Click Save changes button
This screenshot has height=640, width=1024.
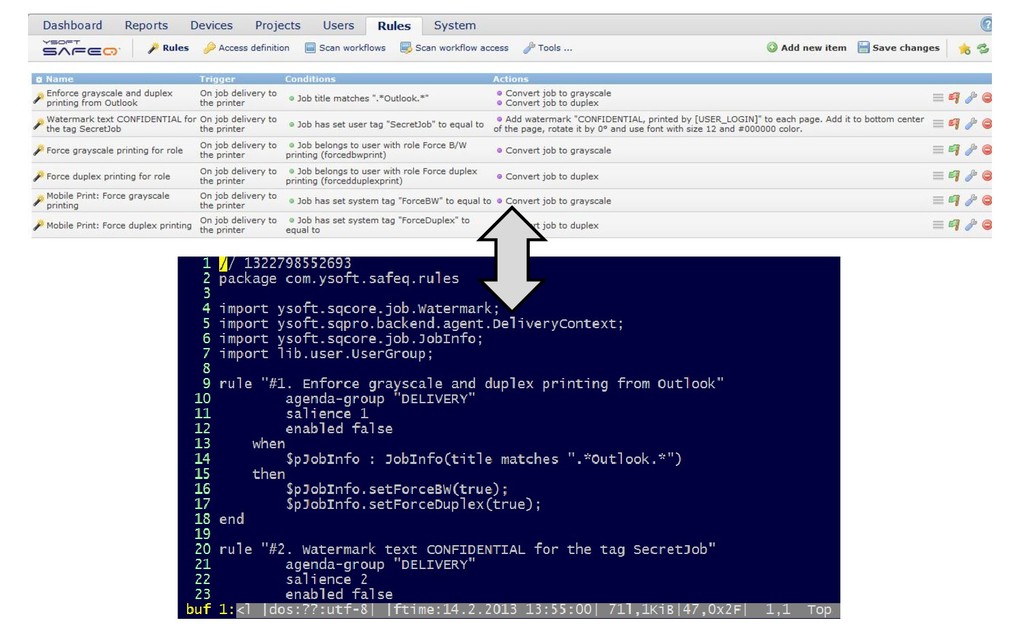coord(899,48)
